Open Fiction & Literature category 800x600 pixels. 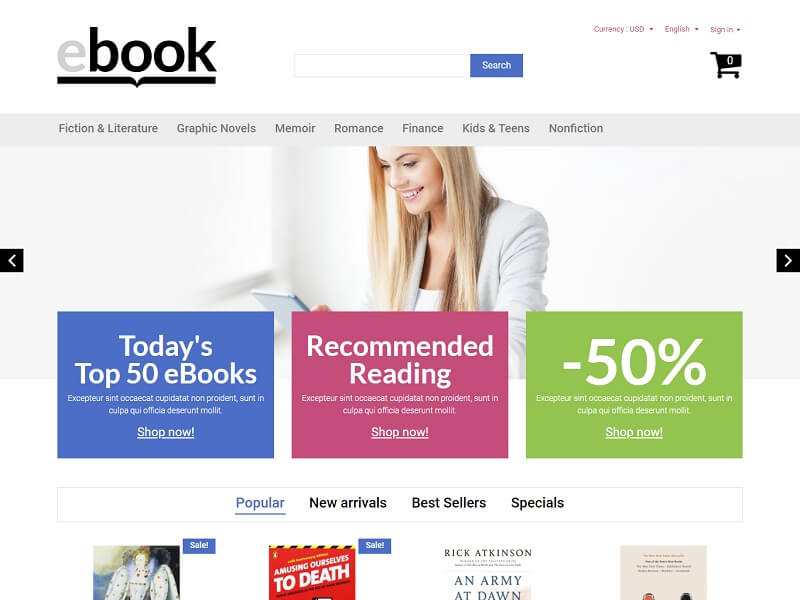[x=108, y=129]
